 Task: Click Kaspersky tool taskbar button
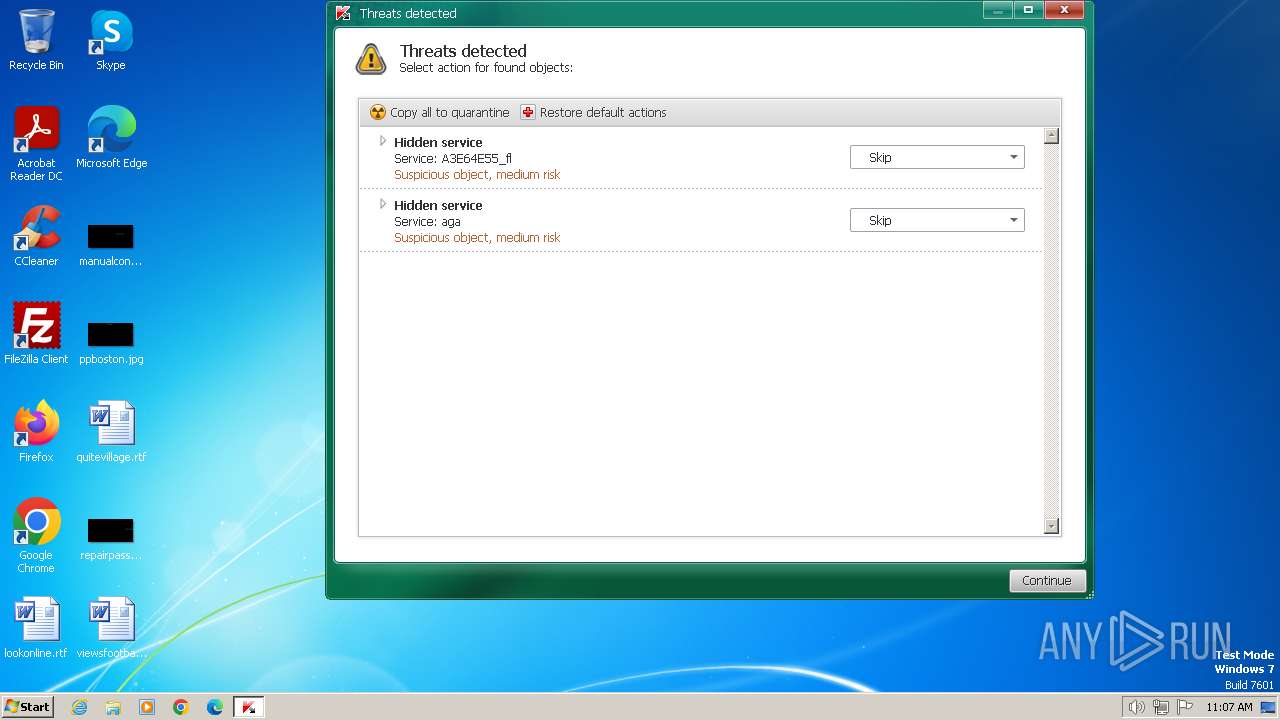tap(249, 707)
